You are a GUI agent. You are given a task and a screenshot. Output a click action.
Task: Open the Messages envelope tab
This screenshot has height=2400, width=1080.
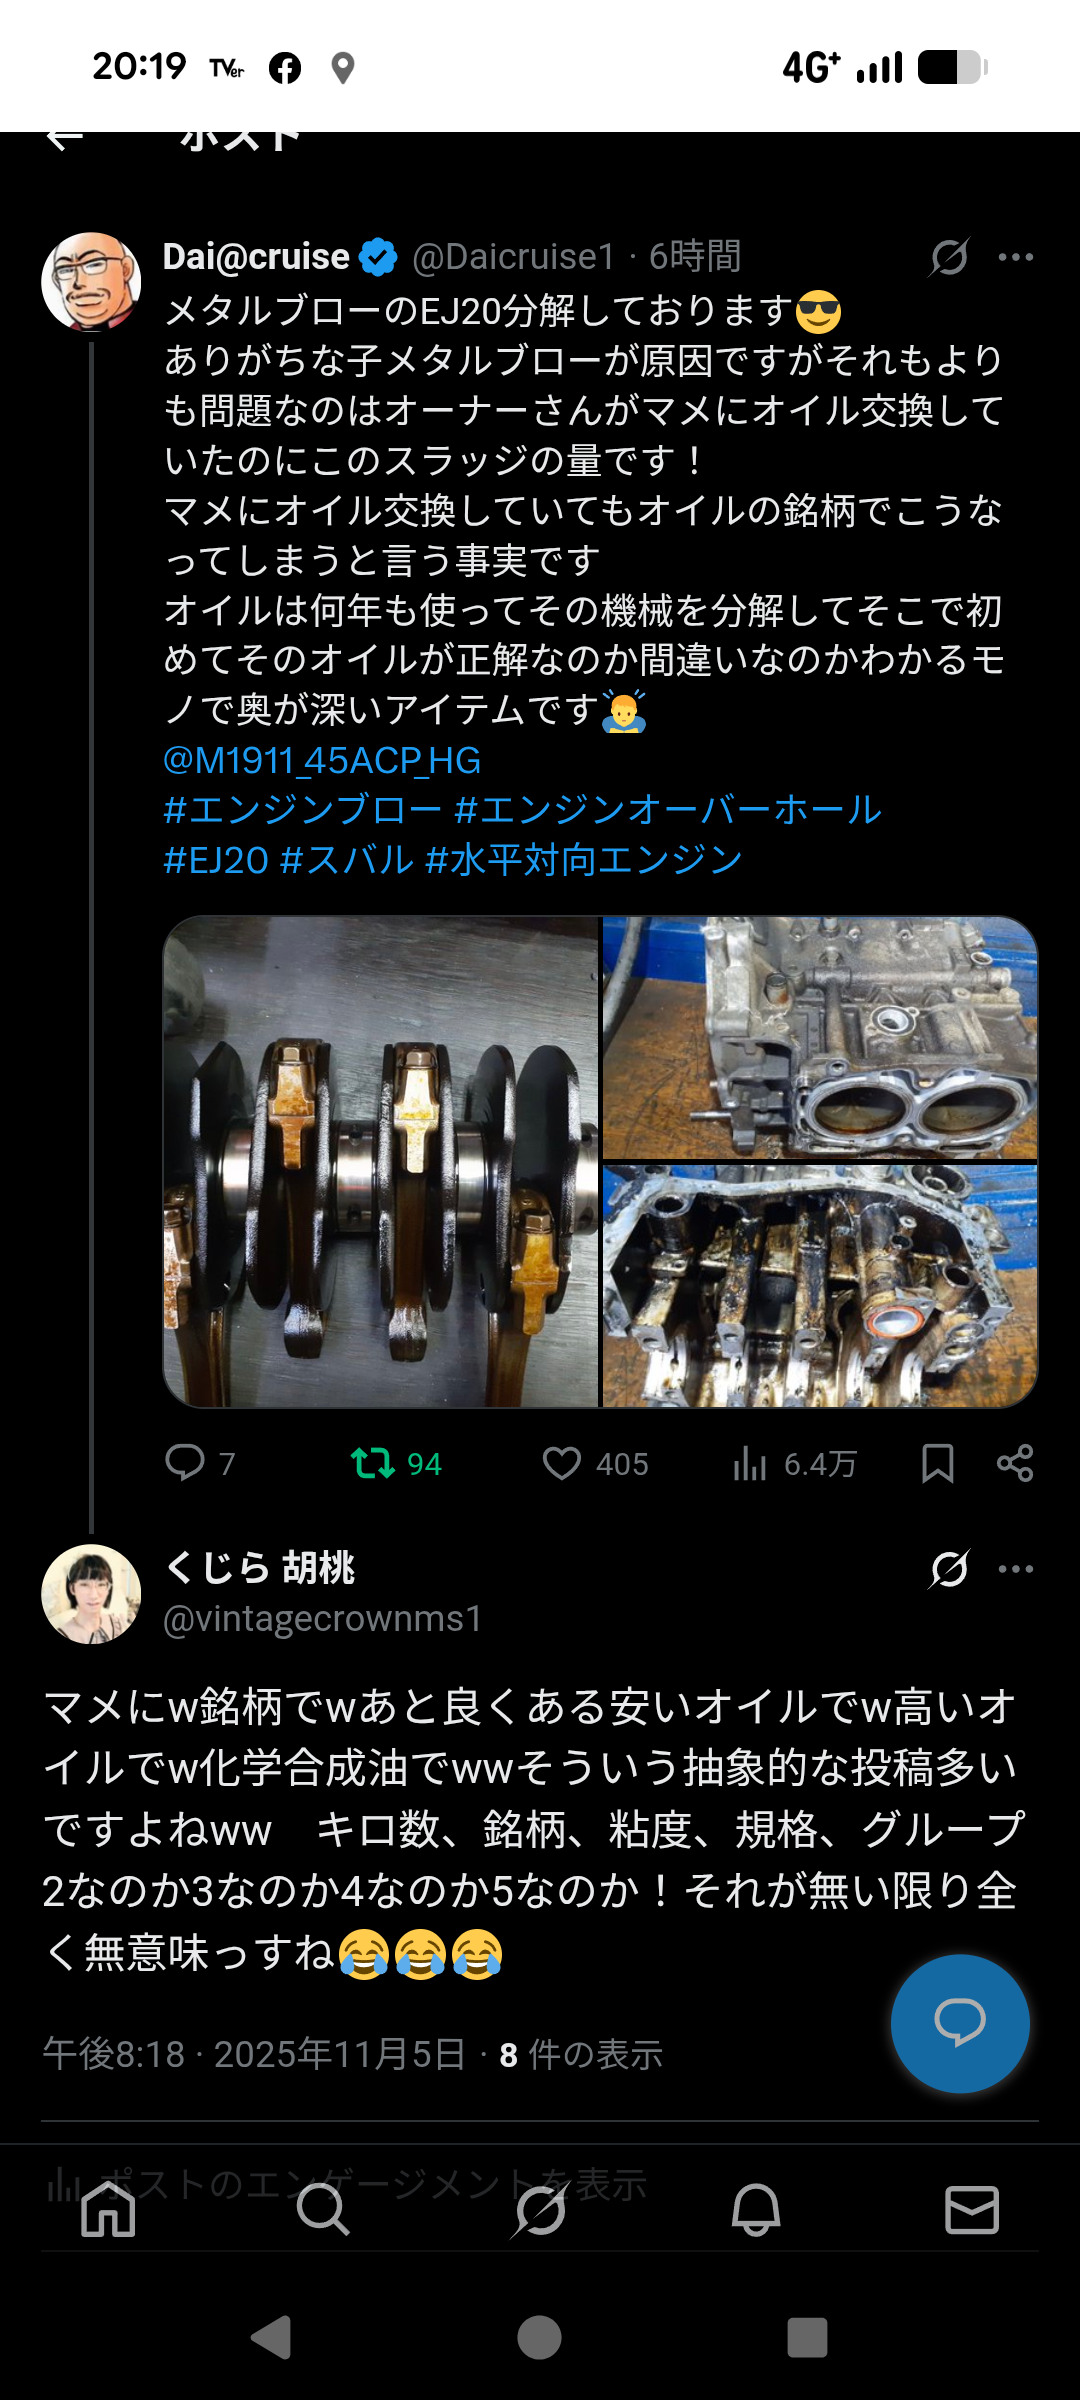pyautogui.click(x=972, y=2209)
